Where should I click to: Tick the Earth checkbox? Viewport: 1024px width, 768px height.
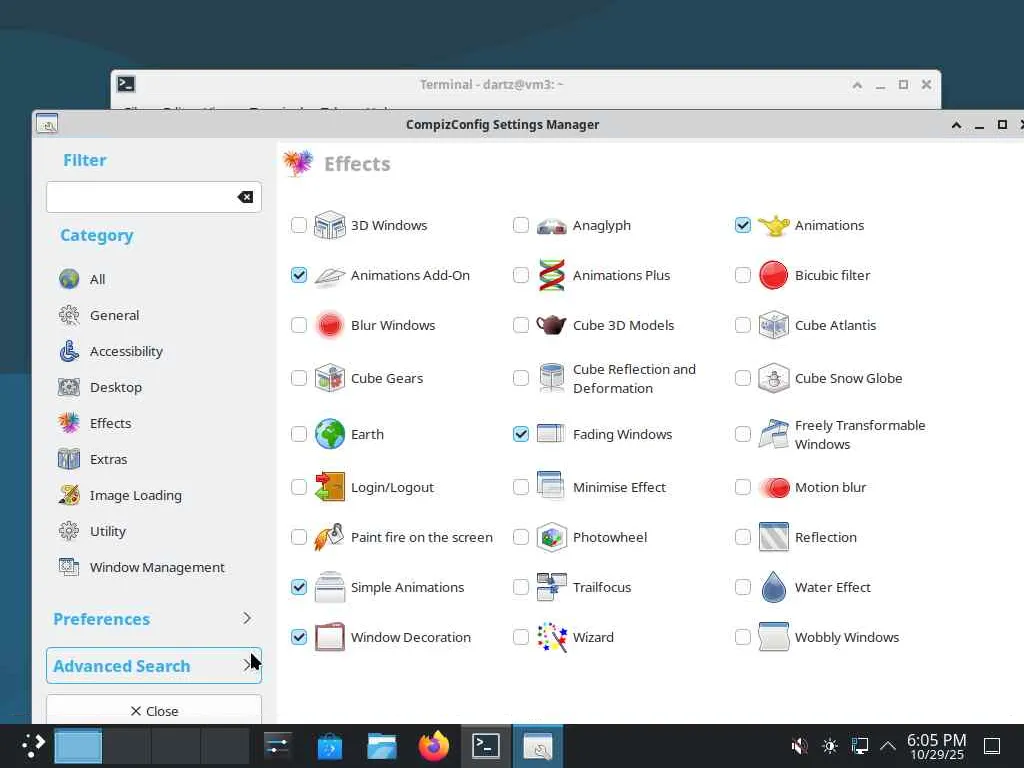[x=298, y=434]
